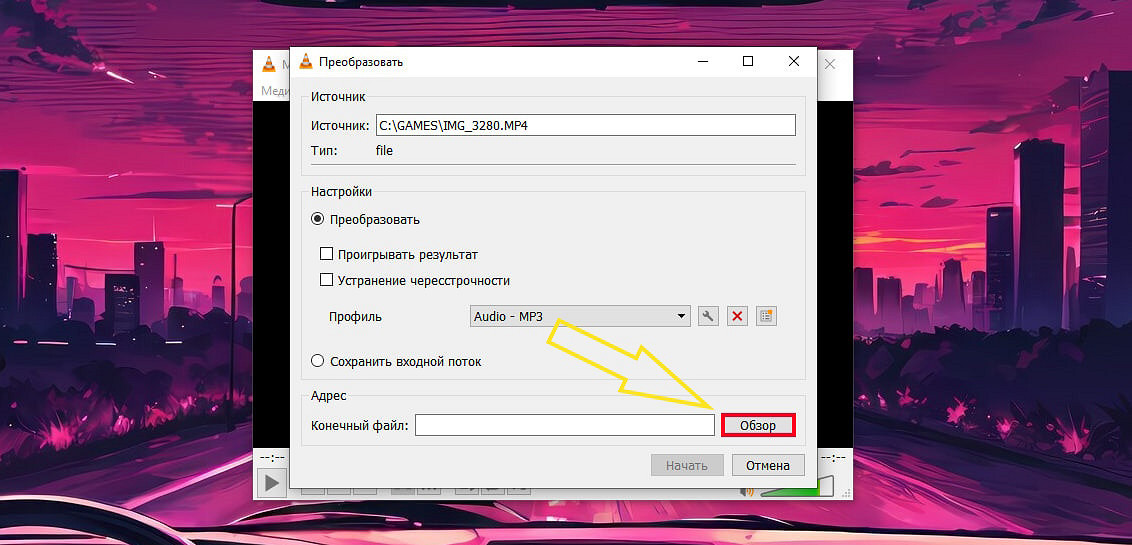Click the Обзор browse button
Viewport: 1132px width, 545px height.
coord(758,425)
